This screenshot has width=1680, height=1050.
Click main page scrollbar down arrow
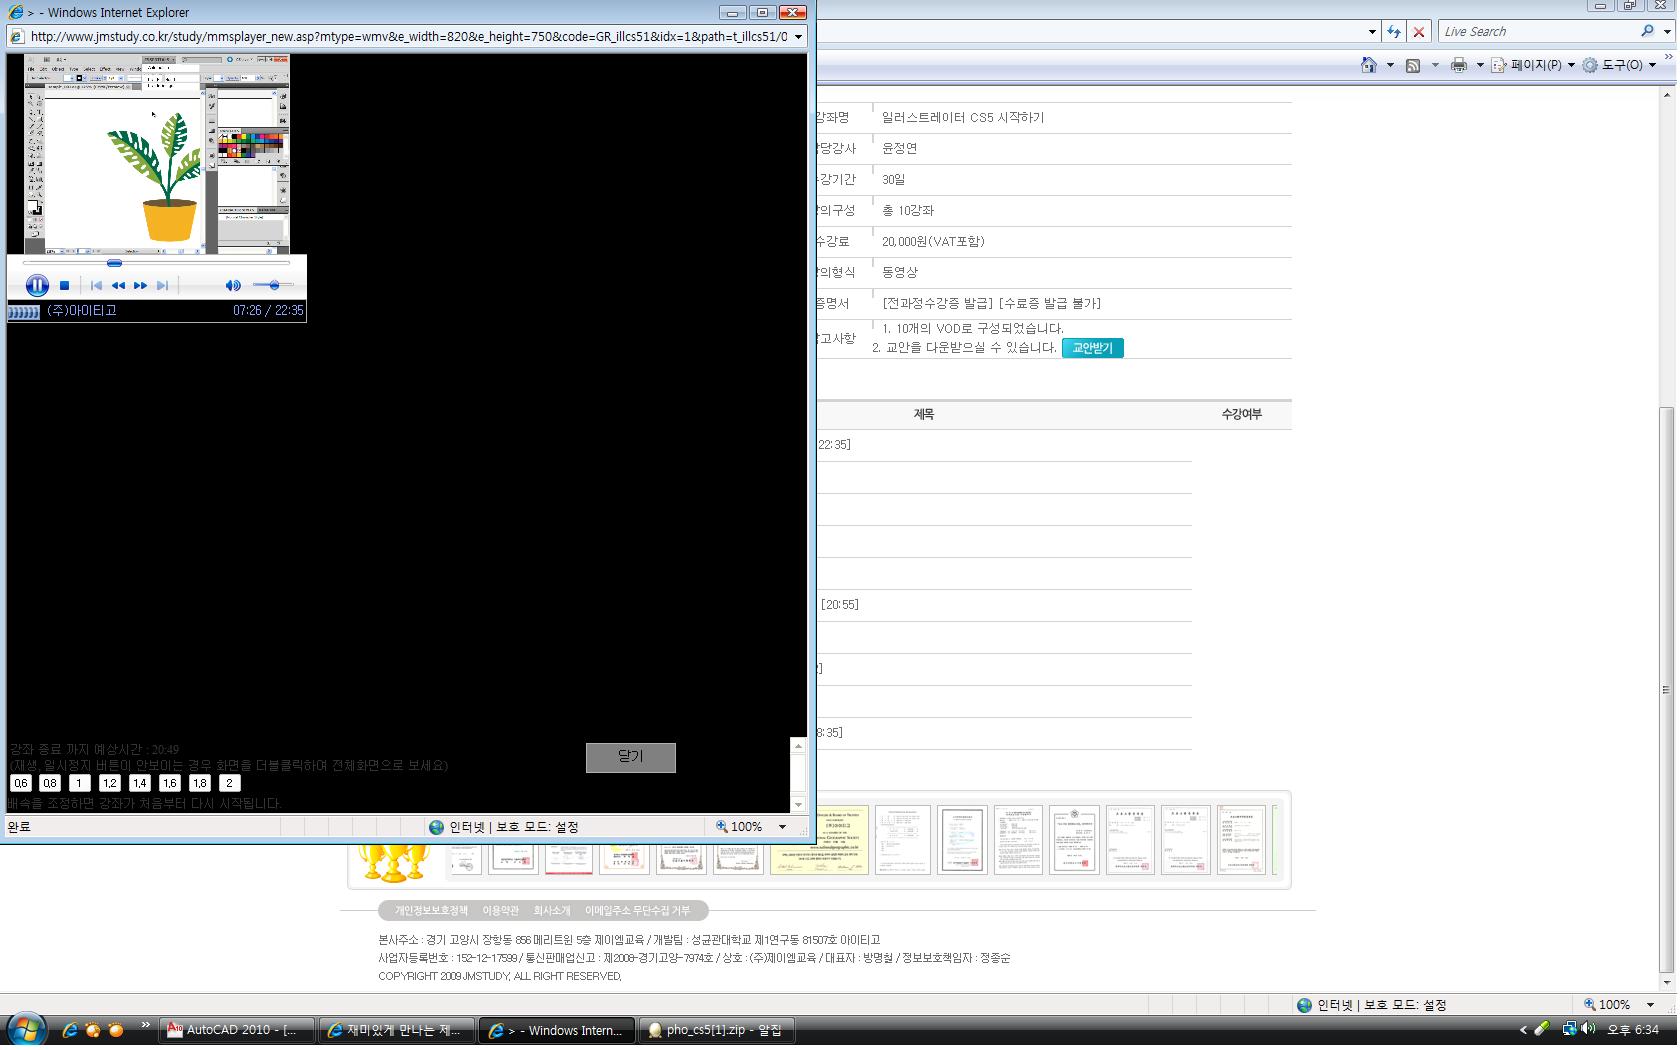[1666, 983]
